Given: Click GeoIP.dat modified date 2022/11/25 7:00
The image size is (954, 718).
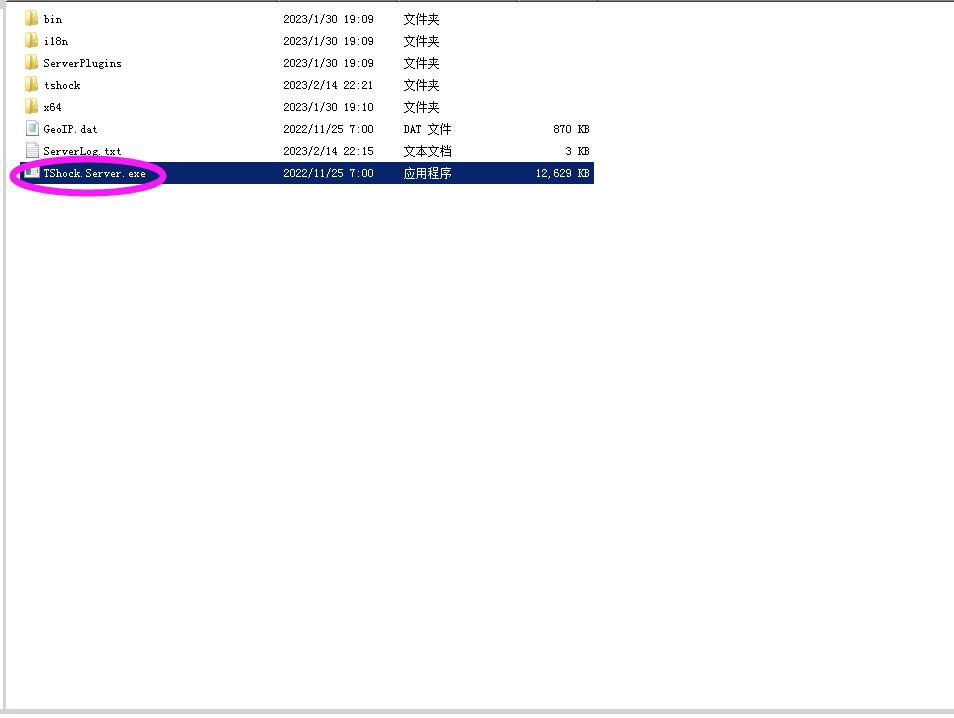Looking at the screenshot, I should coord(328,129).
